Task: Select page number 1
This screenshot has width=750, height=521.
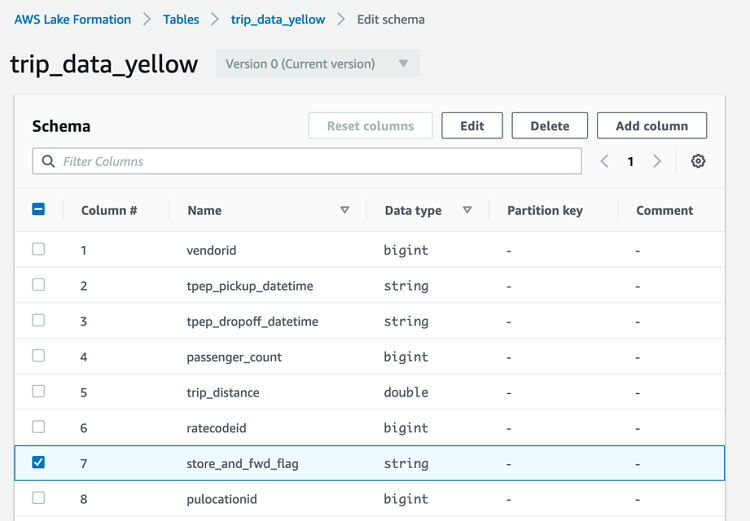Action: (x=630, y=161)
